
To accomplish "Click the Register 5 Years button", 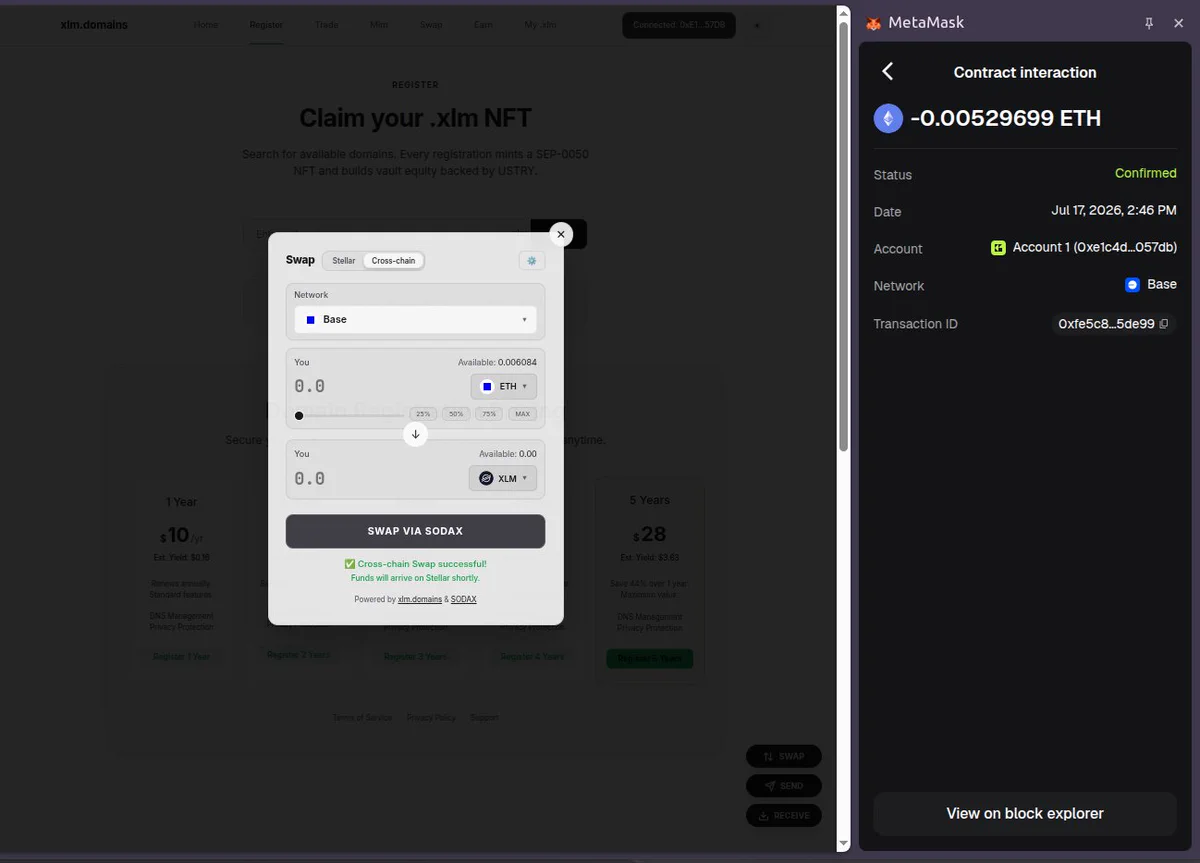I will [649, 659].
